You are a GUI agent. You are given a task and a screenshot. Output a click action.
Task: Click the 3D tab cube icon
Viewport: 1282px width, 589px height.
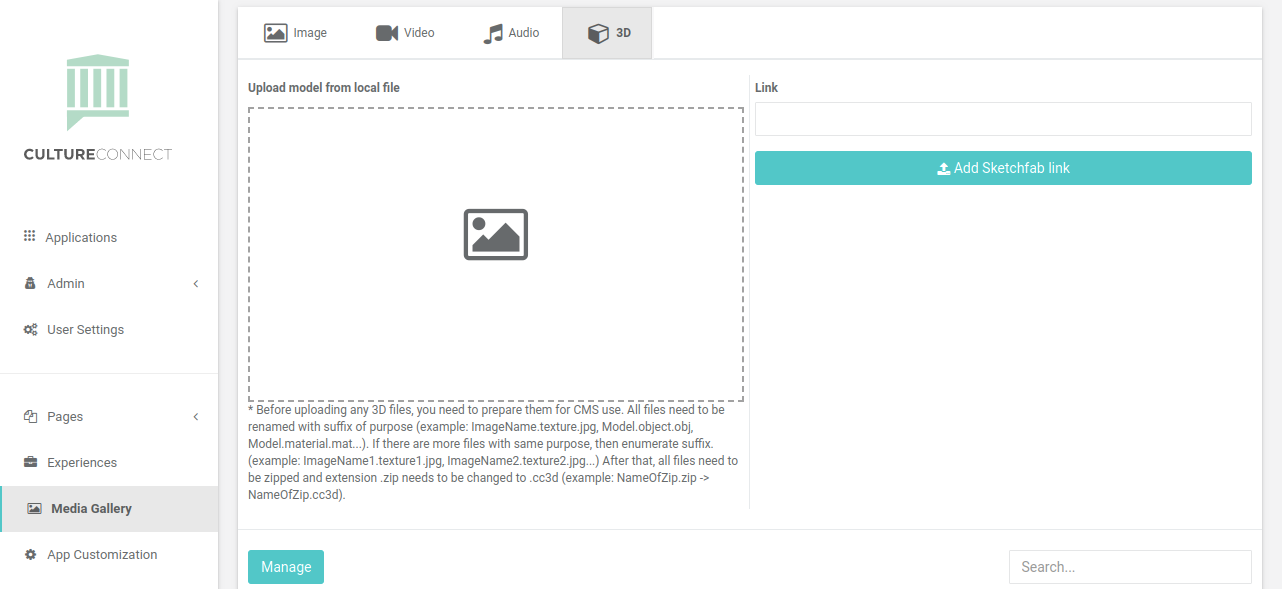click(598, 33)
